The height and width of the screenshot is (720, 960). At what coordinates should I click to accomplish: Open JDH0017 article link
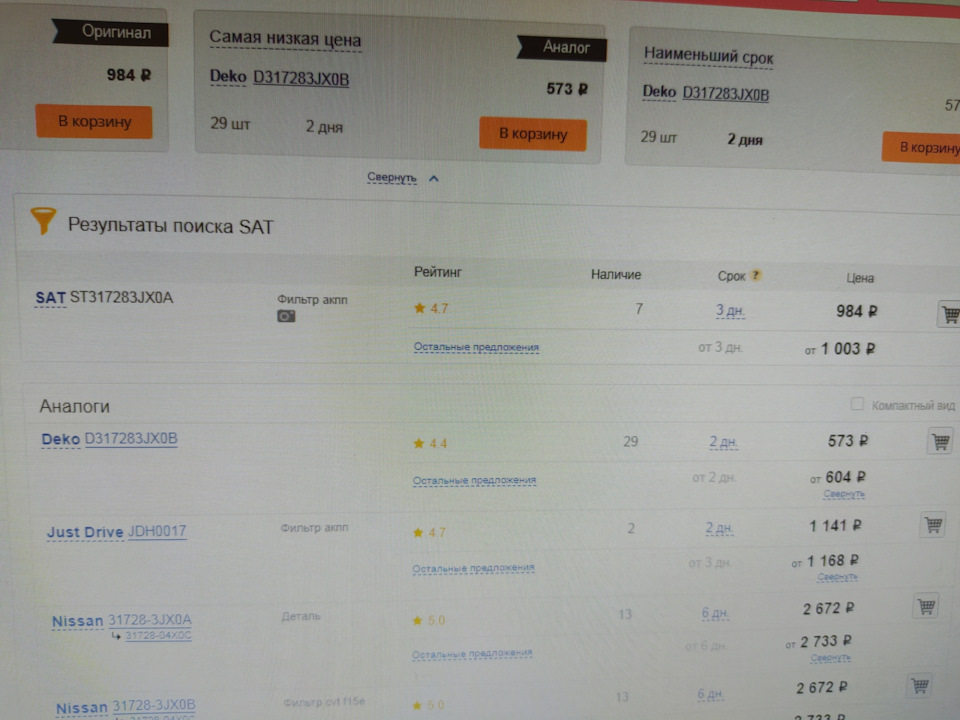pyautogui.click(x=157, y=531)
